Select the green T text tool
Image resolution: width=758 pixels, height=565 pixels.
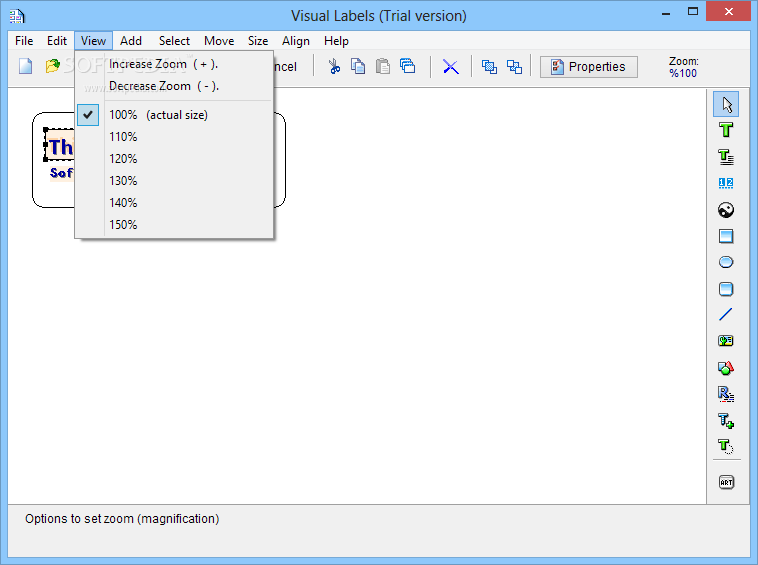coord(726,130)
